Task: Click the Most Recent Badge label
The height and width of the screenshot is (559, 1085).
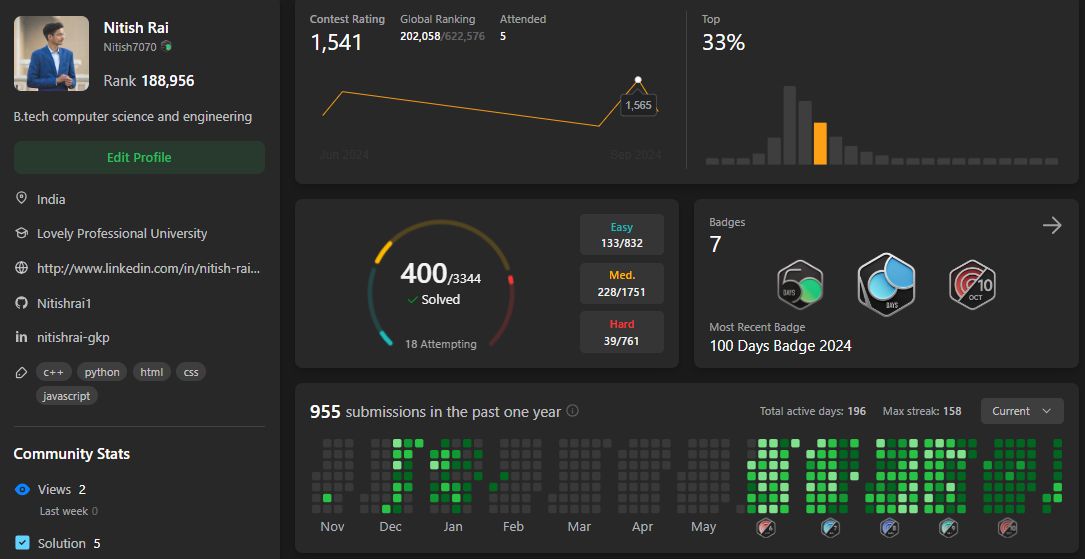Action: (x=757, y=327)
